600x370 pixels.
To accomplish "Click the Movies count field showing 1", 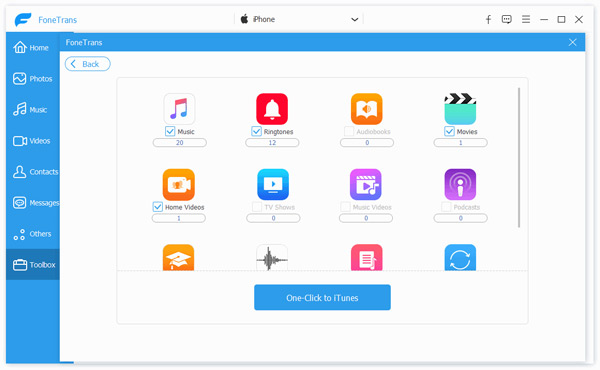I will (x=460, y=143).
